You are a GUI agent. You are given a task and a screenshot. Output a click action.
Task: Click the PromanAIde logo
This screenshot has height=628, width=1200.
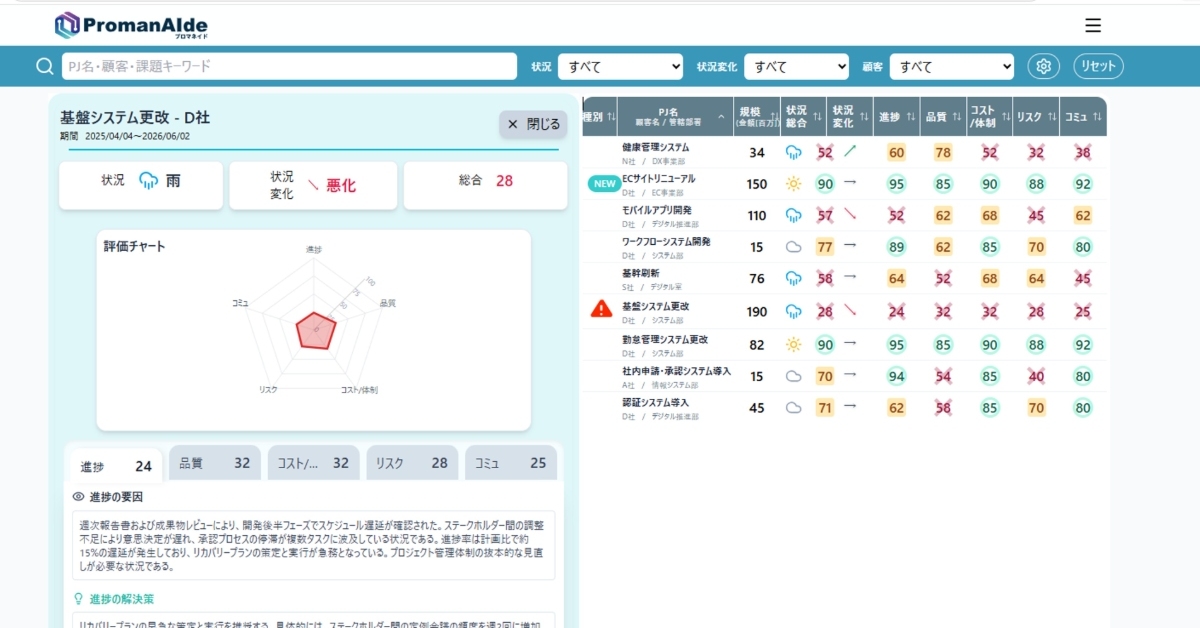click(x=131, y=26)
